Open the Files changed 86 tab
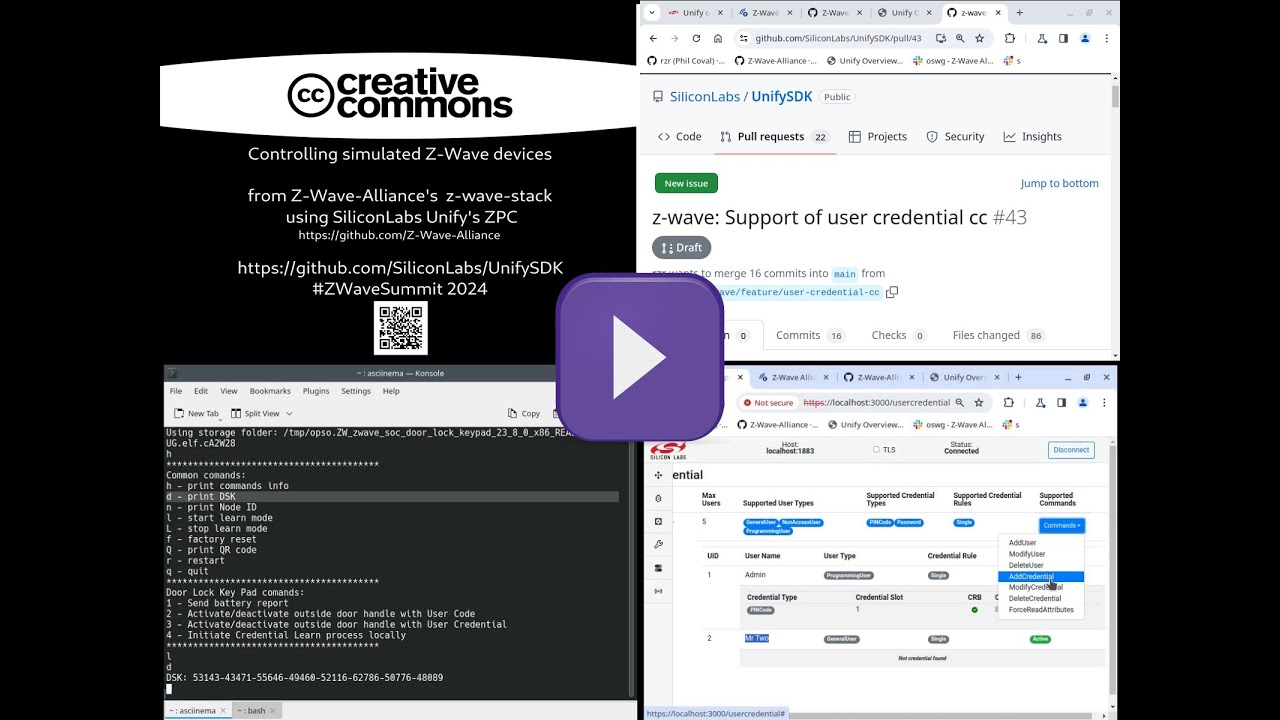 tap(999, 336)
